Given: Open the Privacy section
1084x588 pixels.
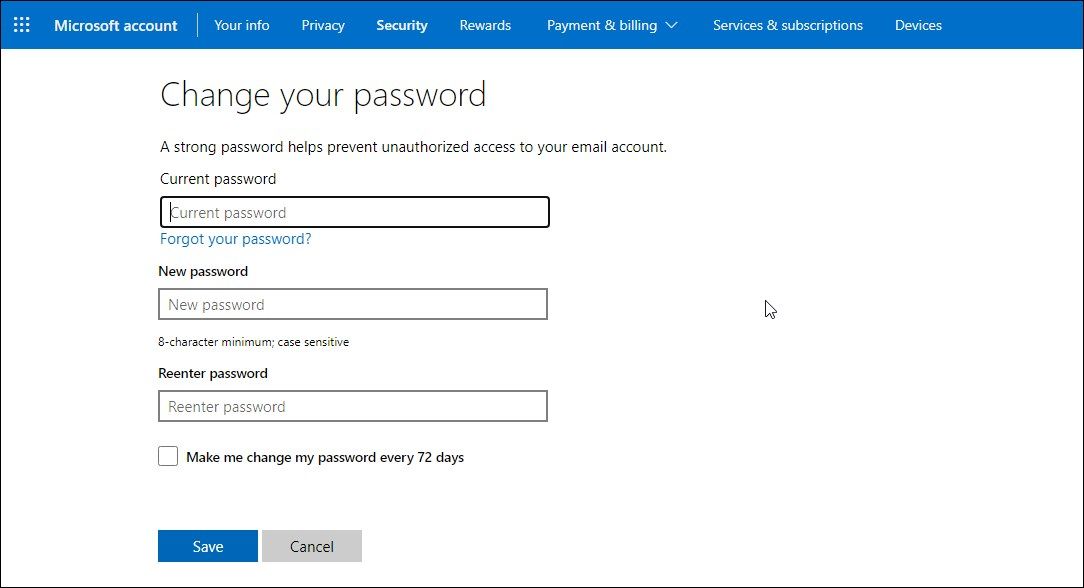Looking at the screenshot, I should 322,25.
